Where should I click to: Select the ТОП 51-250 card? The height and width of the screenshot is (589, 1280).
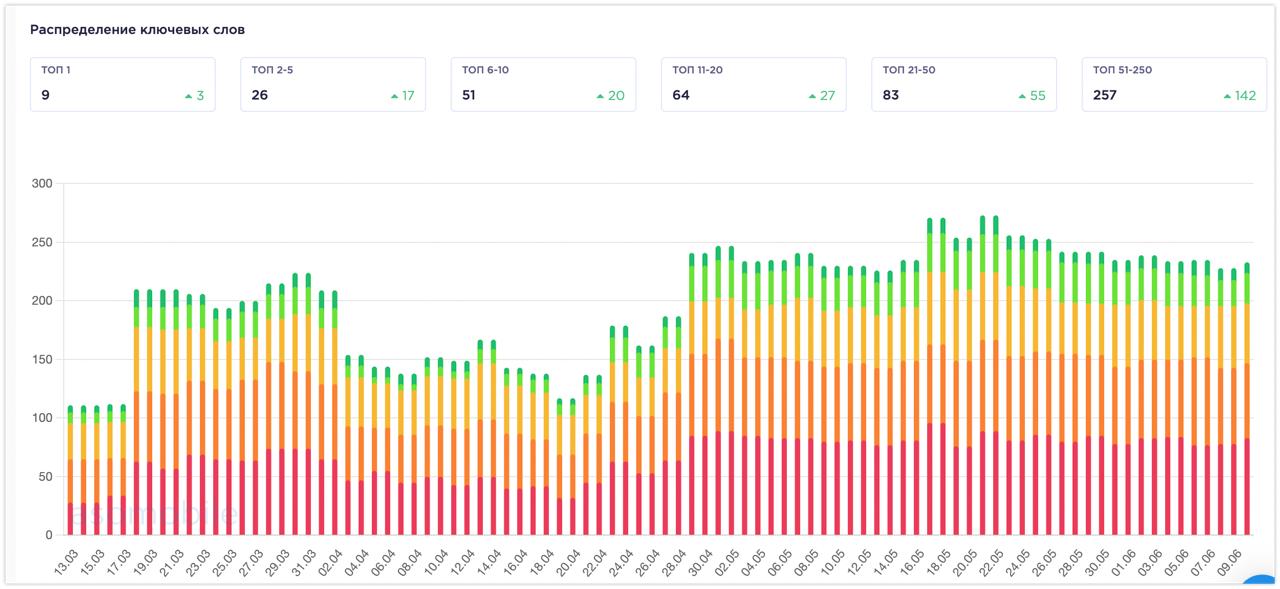(x=1173, y=84)
